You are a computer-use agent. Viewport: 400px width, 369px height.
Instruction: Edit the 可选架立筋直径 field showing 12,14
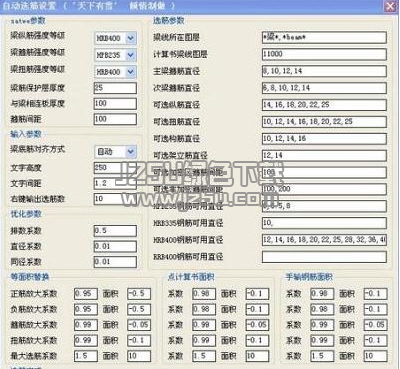(324, 156)
